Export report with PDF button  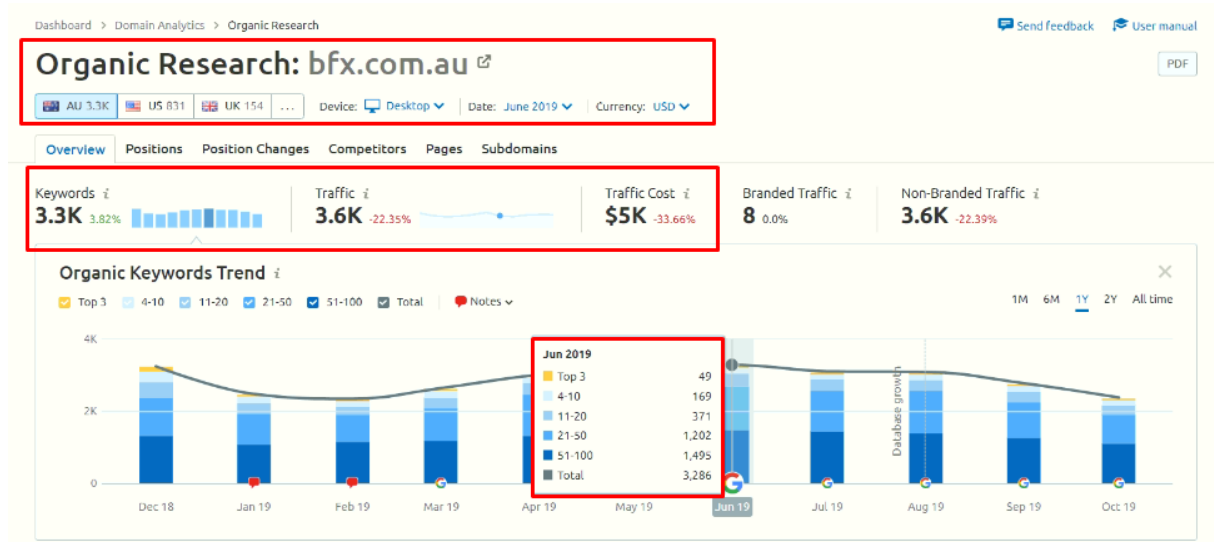[x=1177, y=64]
